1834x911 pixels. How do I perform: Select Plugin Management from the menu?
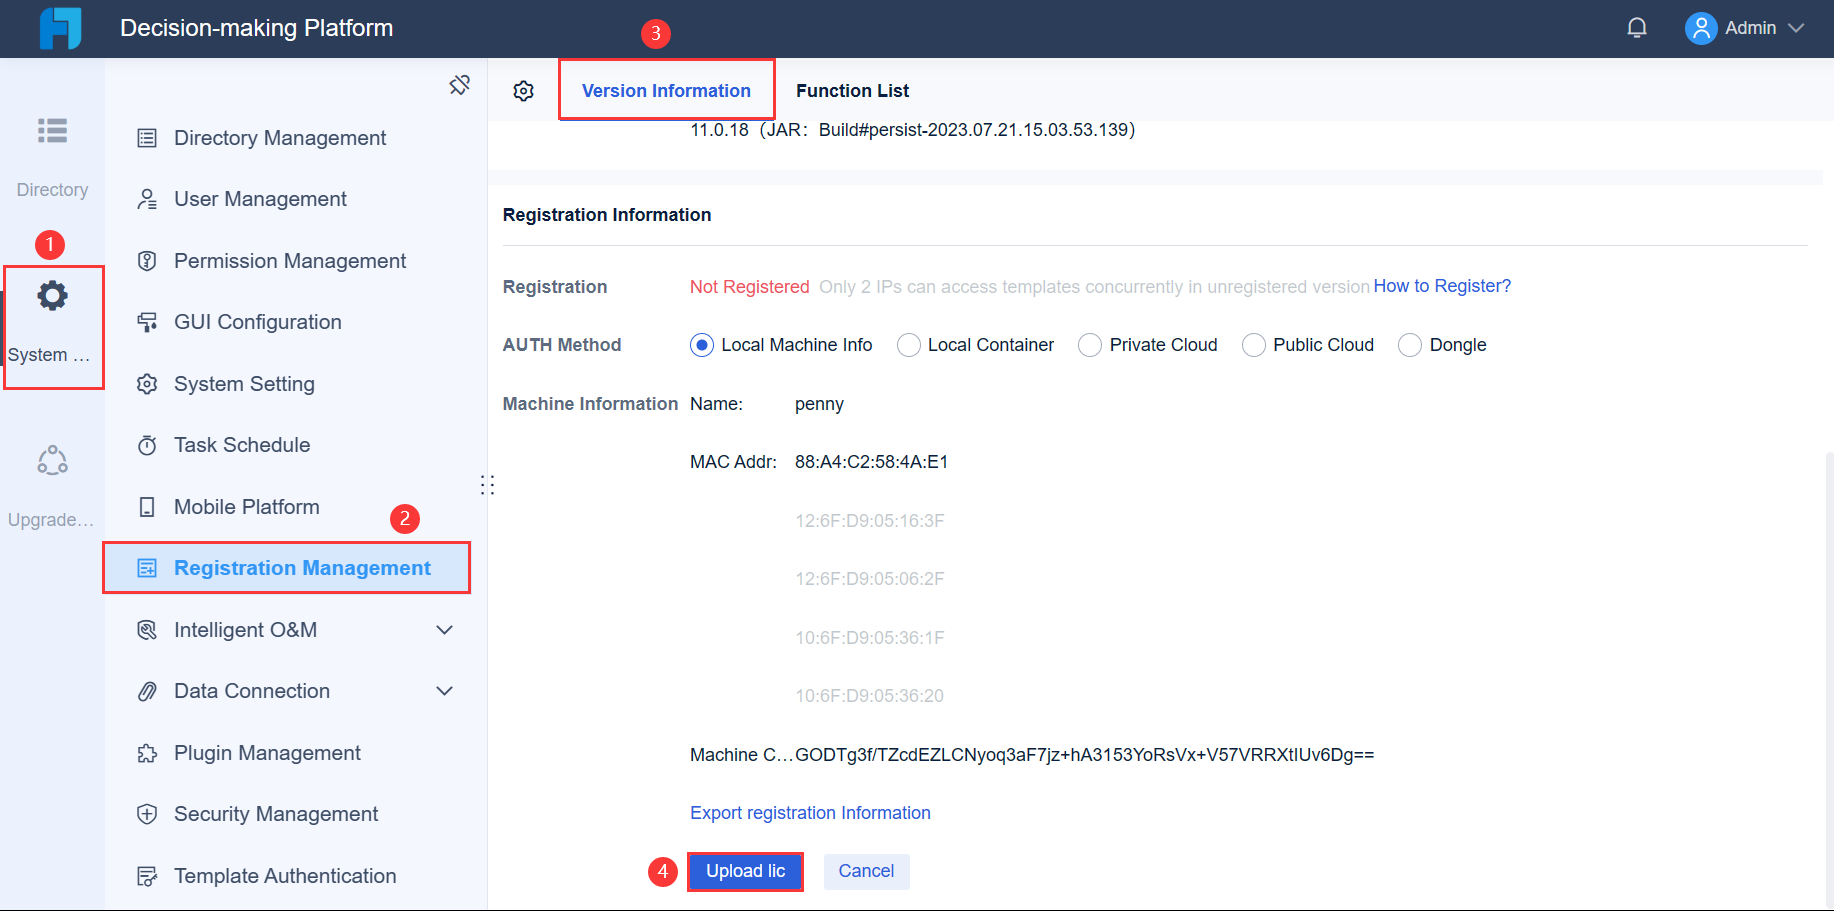point(267,752)
